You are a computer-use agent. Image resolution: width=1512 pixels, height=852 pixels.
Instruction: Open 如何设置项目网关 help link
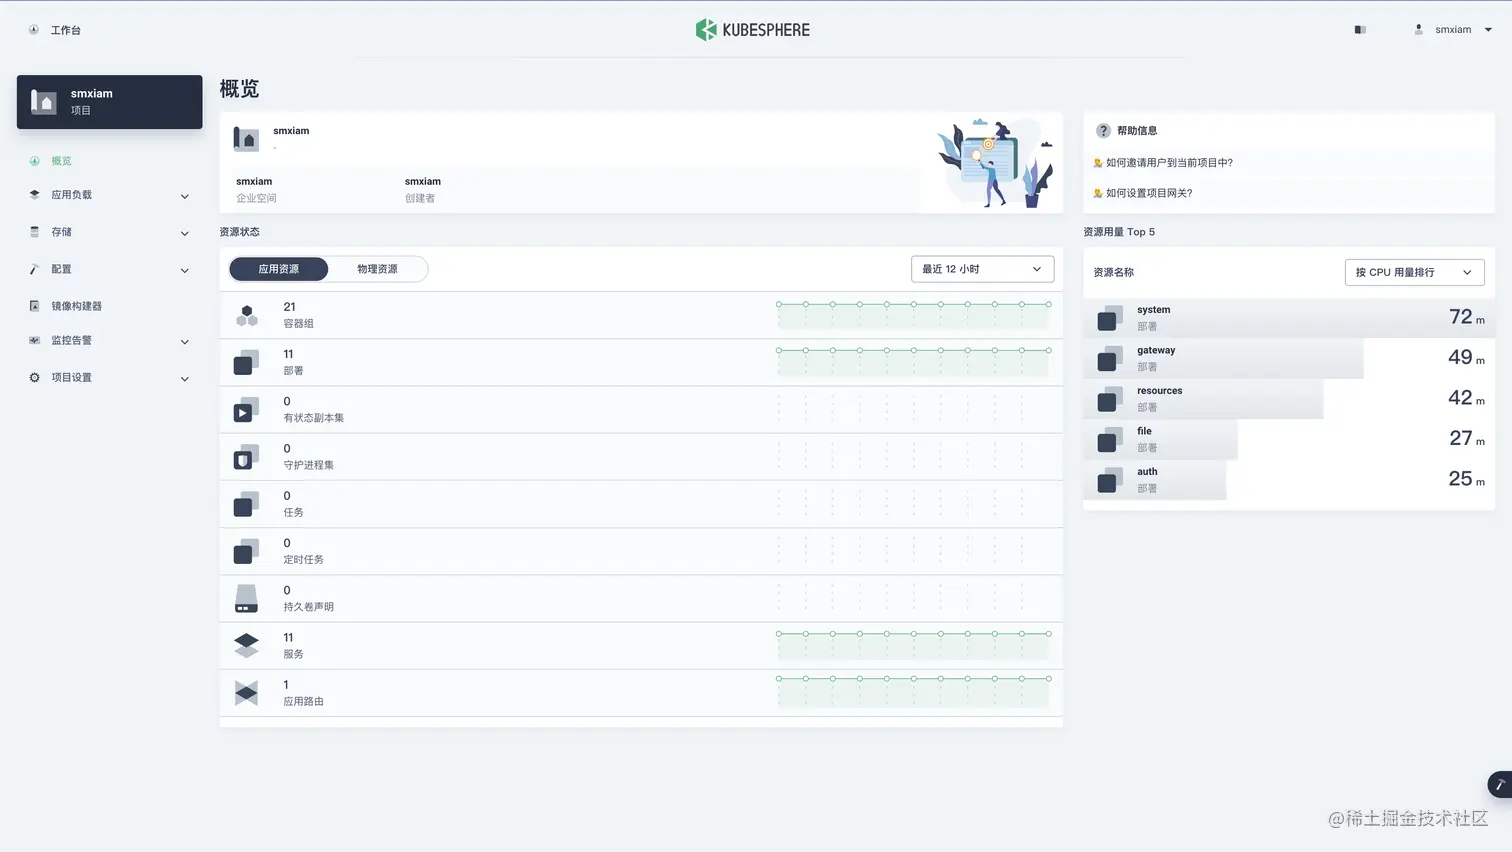1149,193
